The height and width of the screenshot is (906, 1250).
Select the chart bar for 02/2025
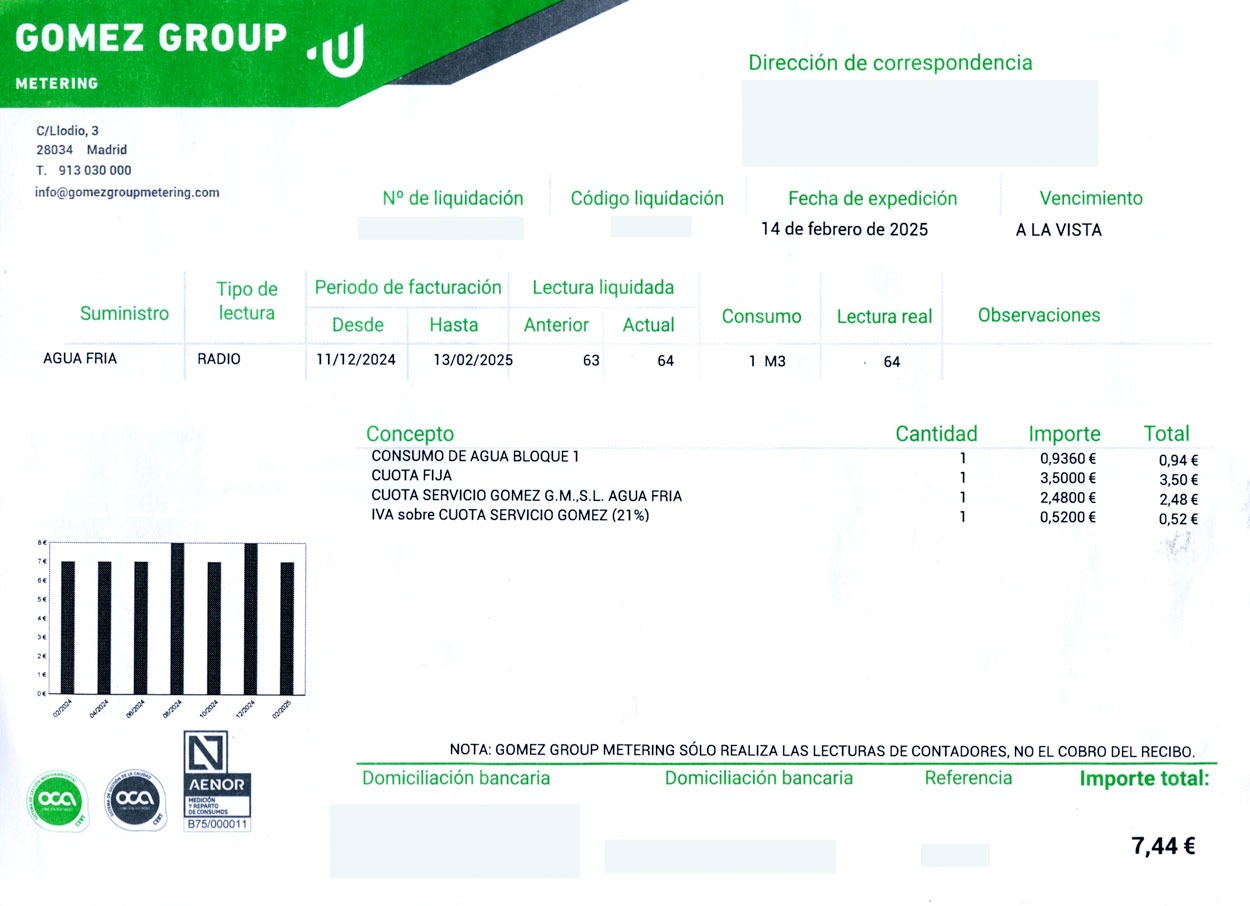tap(287, 627)
